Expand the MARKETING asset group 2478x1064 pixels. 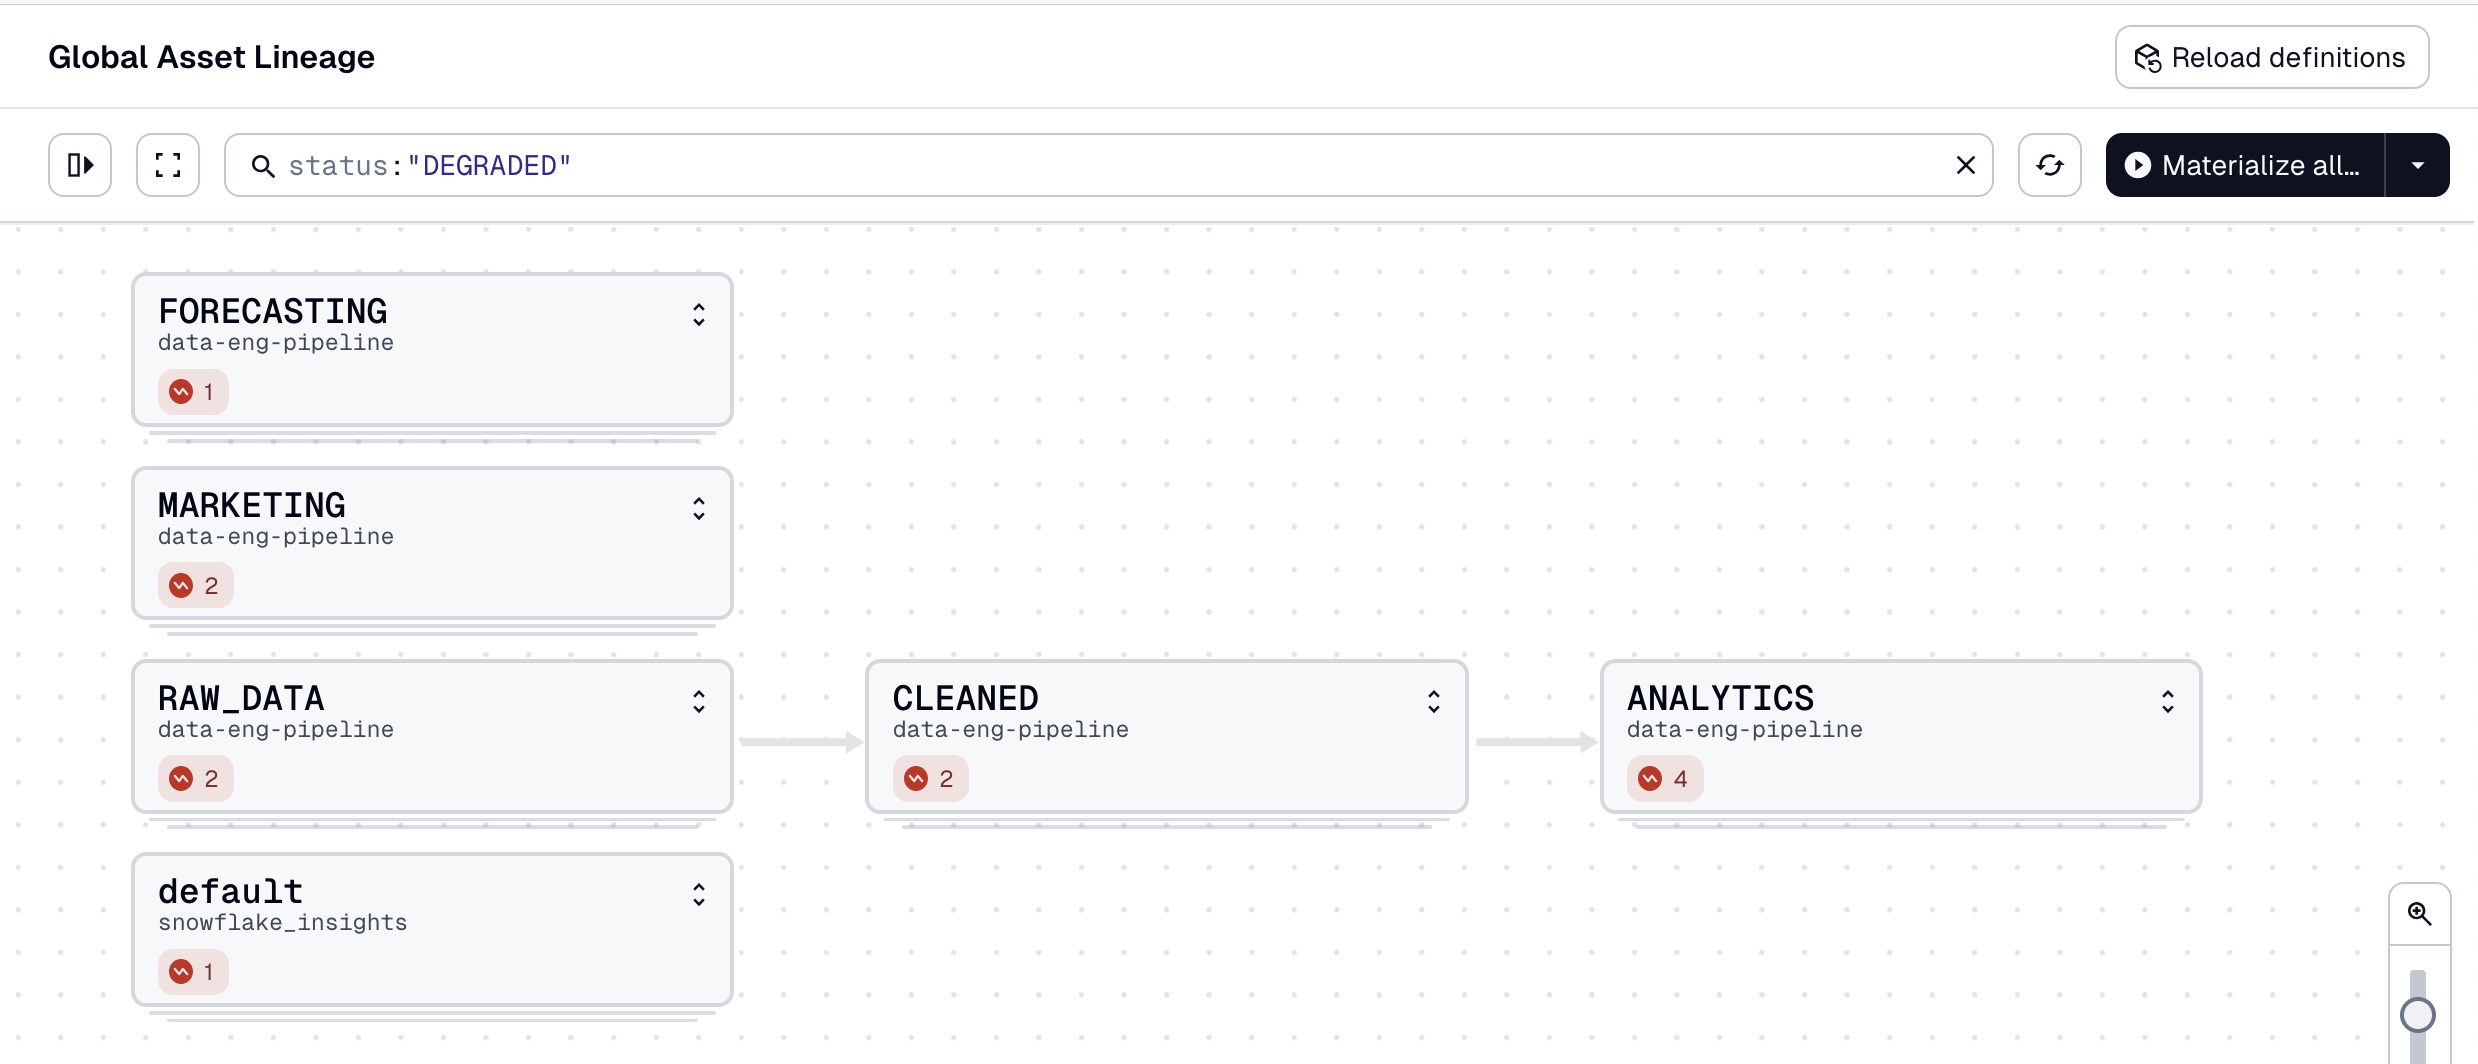699,509
